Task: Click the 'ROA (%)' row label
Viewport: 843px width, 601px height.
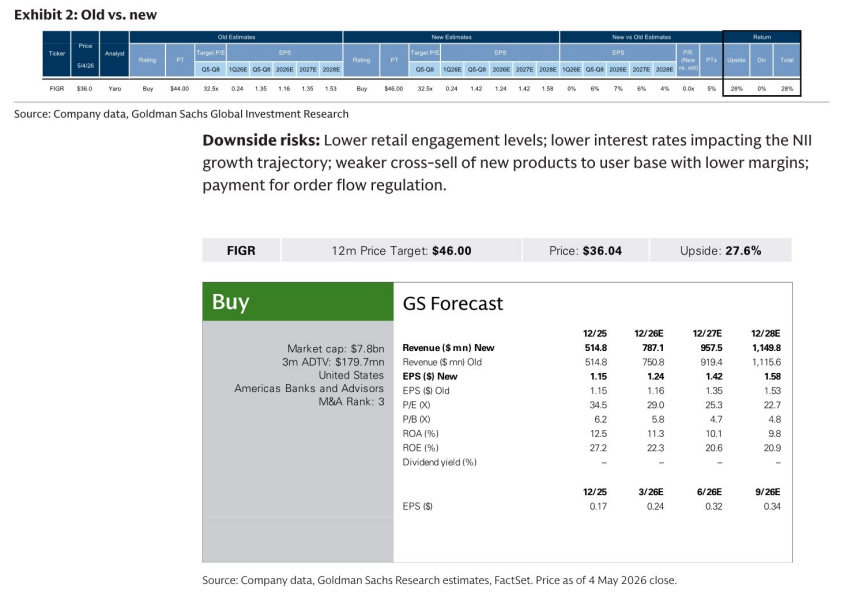Action: [x=420, y=433]
